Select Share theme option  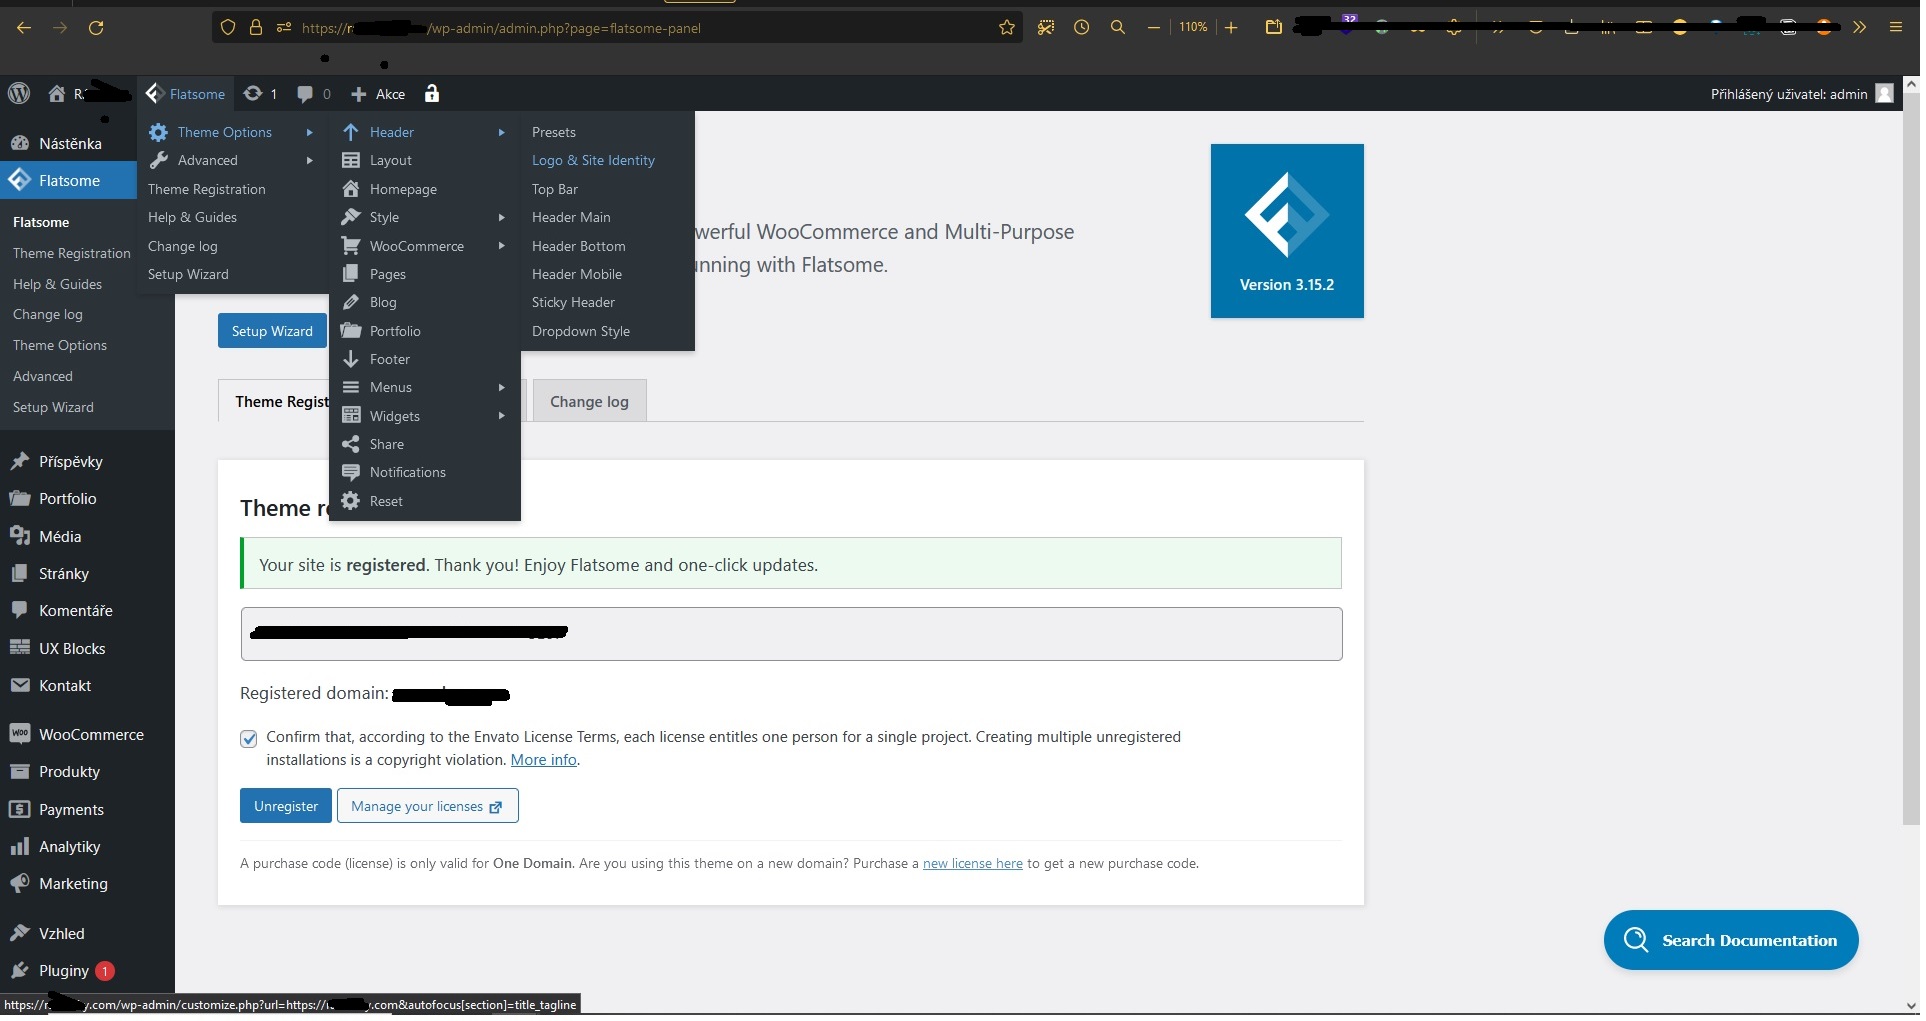click(x=424, y=444)
